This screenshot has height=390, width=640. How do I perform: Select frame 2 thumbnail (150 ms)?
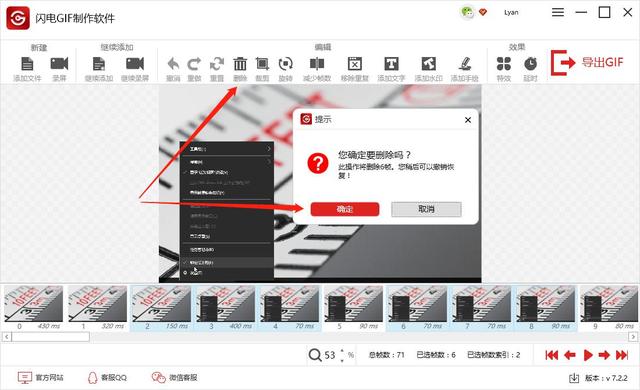pos(161,304)
